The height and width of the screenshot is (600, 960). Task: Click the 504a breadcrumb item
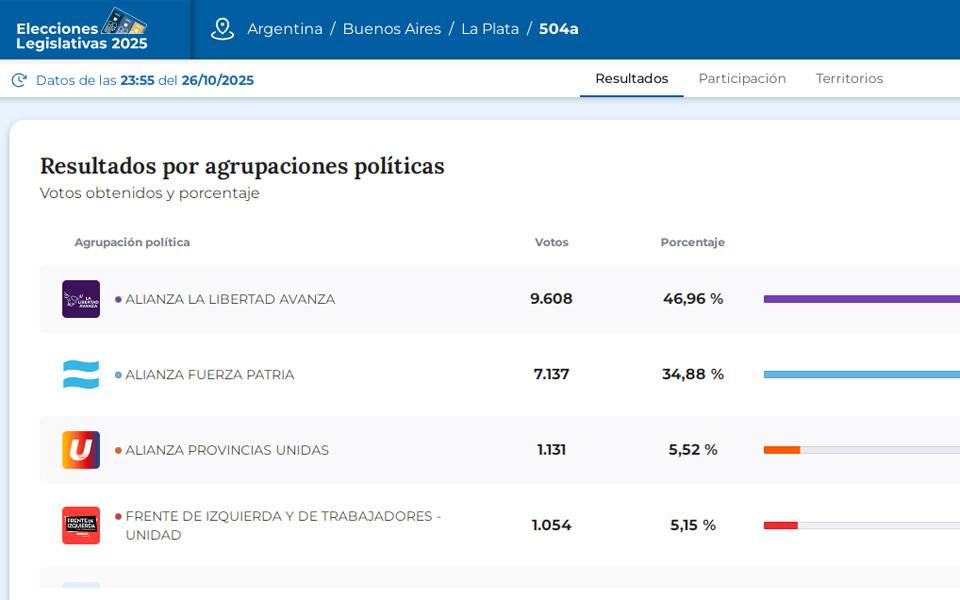[x=559, y=29]
